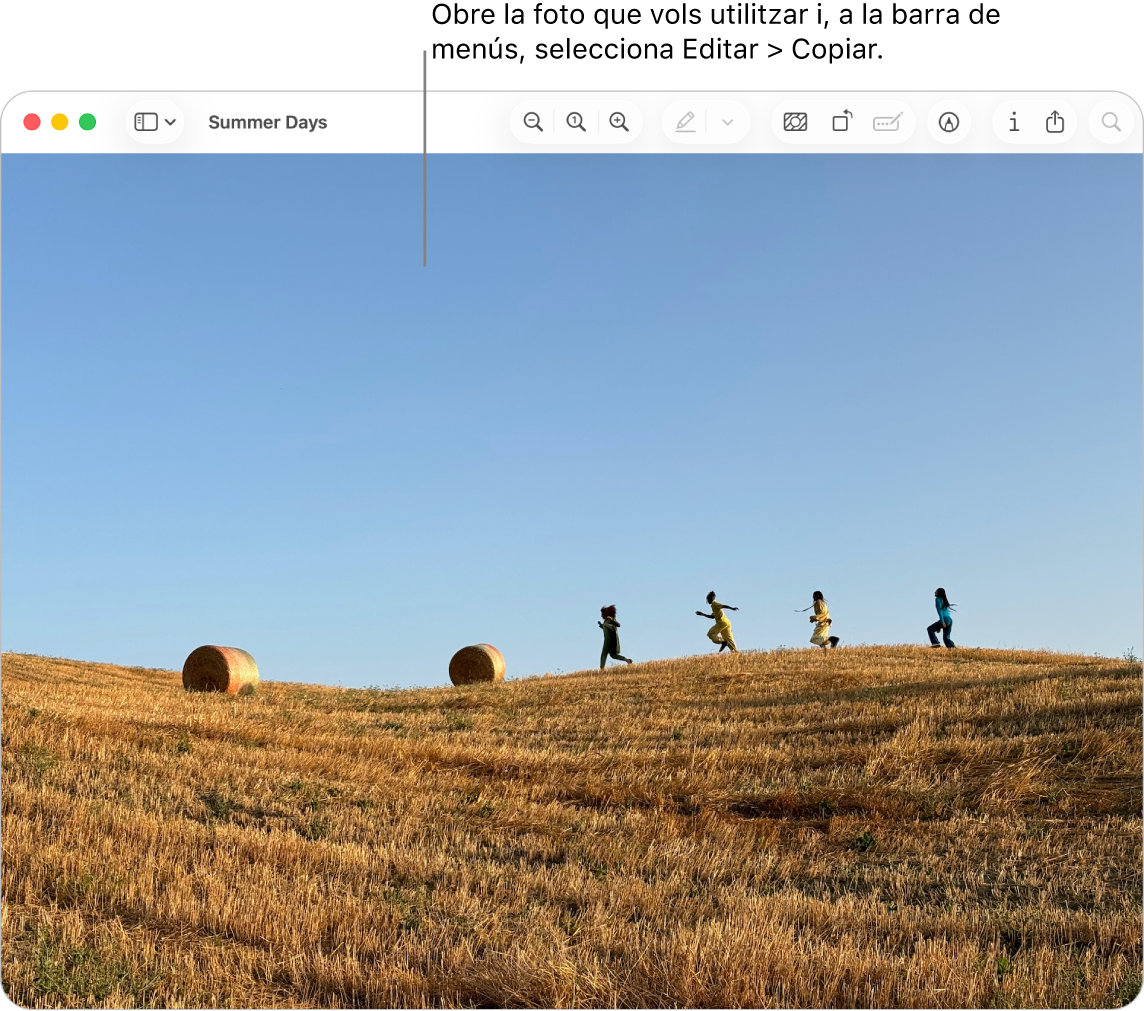1144x1011 pixels.
Task: Close the Summer Days window
Action: click(x=31, y=121)
